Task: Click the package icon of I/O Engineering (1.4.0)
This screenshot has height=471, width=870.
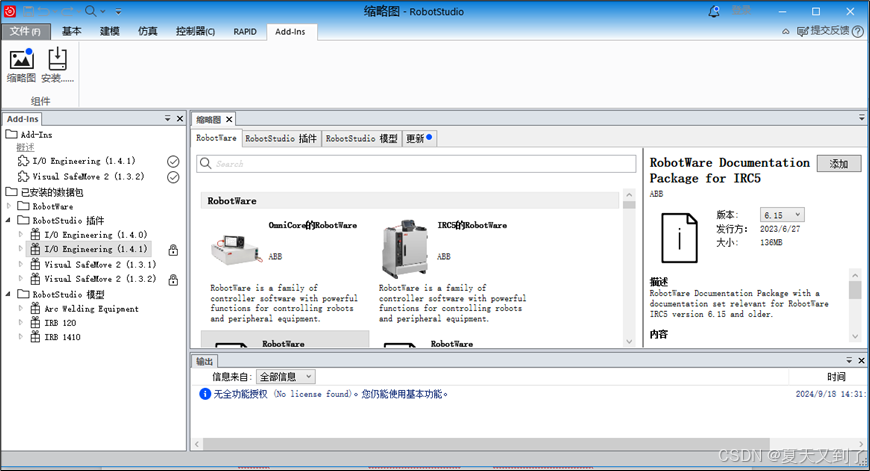Action: pyautogui.click(x=35, y=234)
